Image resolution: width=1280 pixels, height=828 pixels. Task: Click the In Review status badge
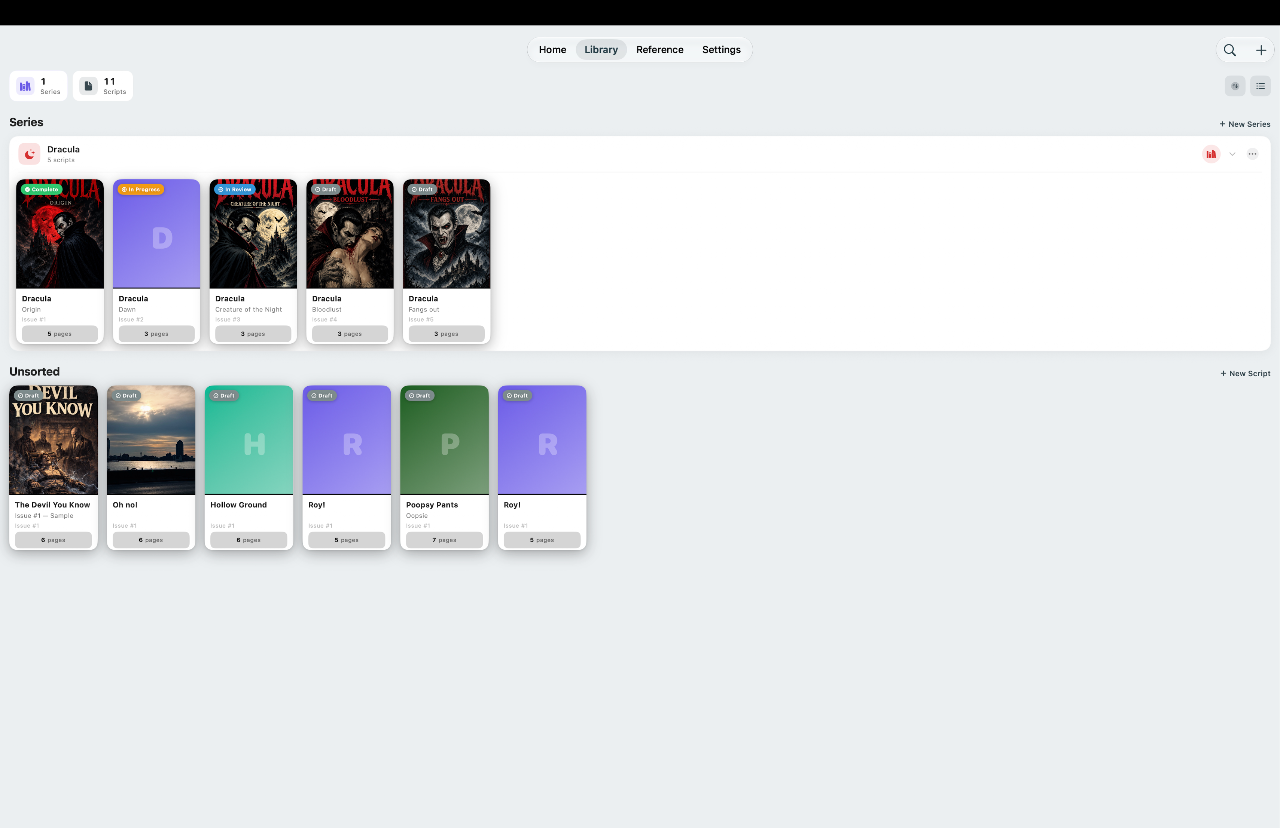[235, 189]
